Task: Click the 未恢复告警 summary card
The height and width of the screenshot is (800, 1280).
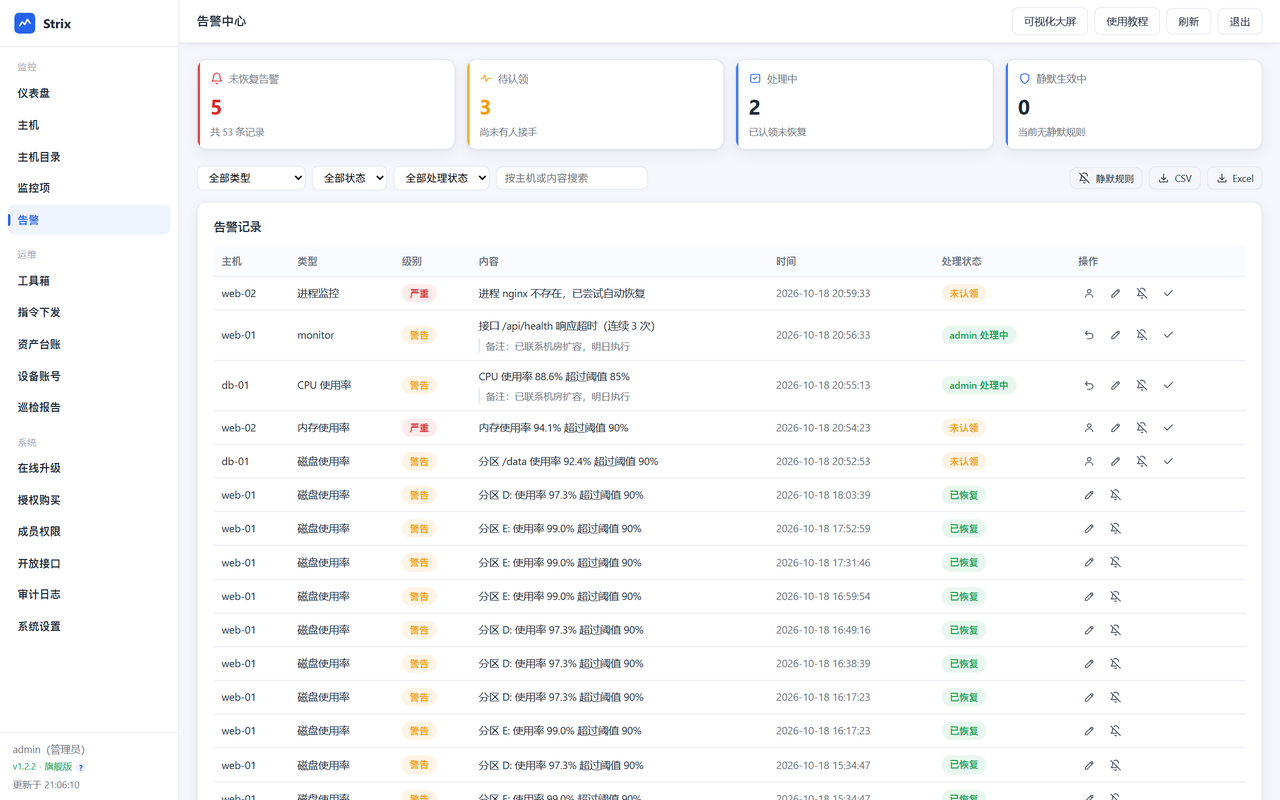Action: coord(326,105)
